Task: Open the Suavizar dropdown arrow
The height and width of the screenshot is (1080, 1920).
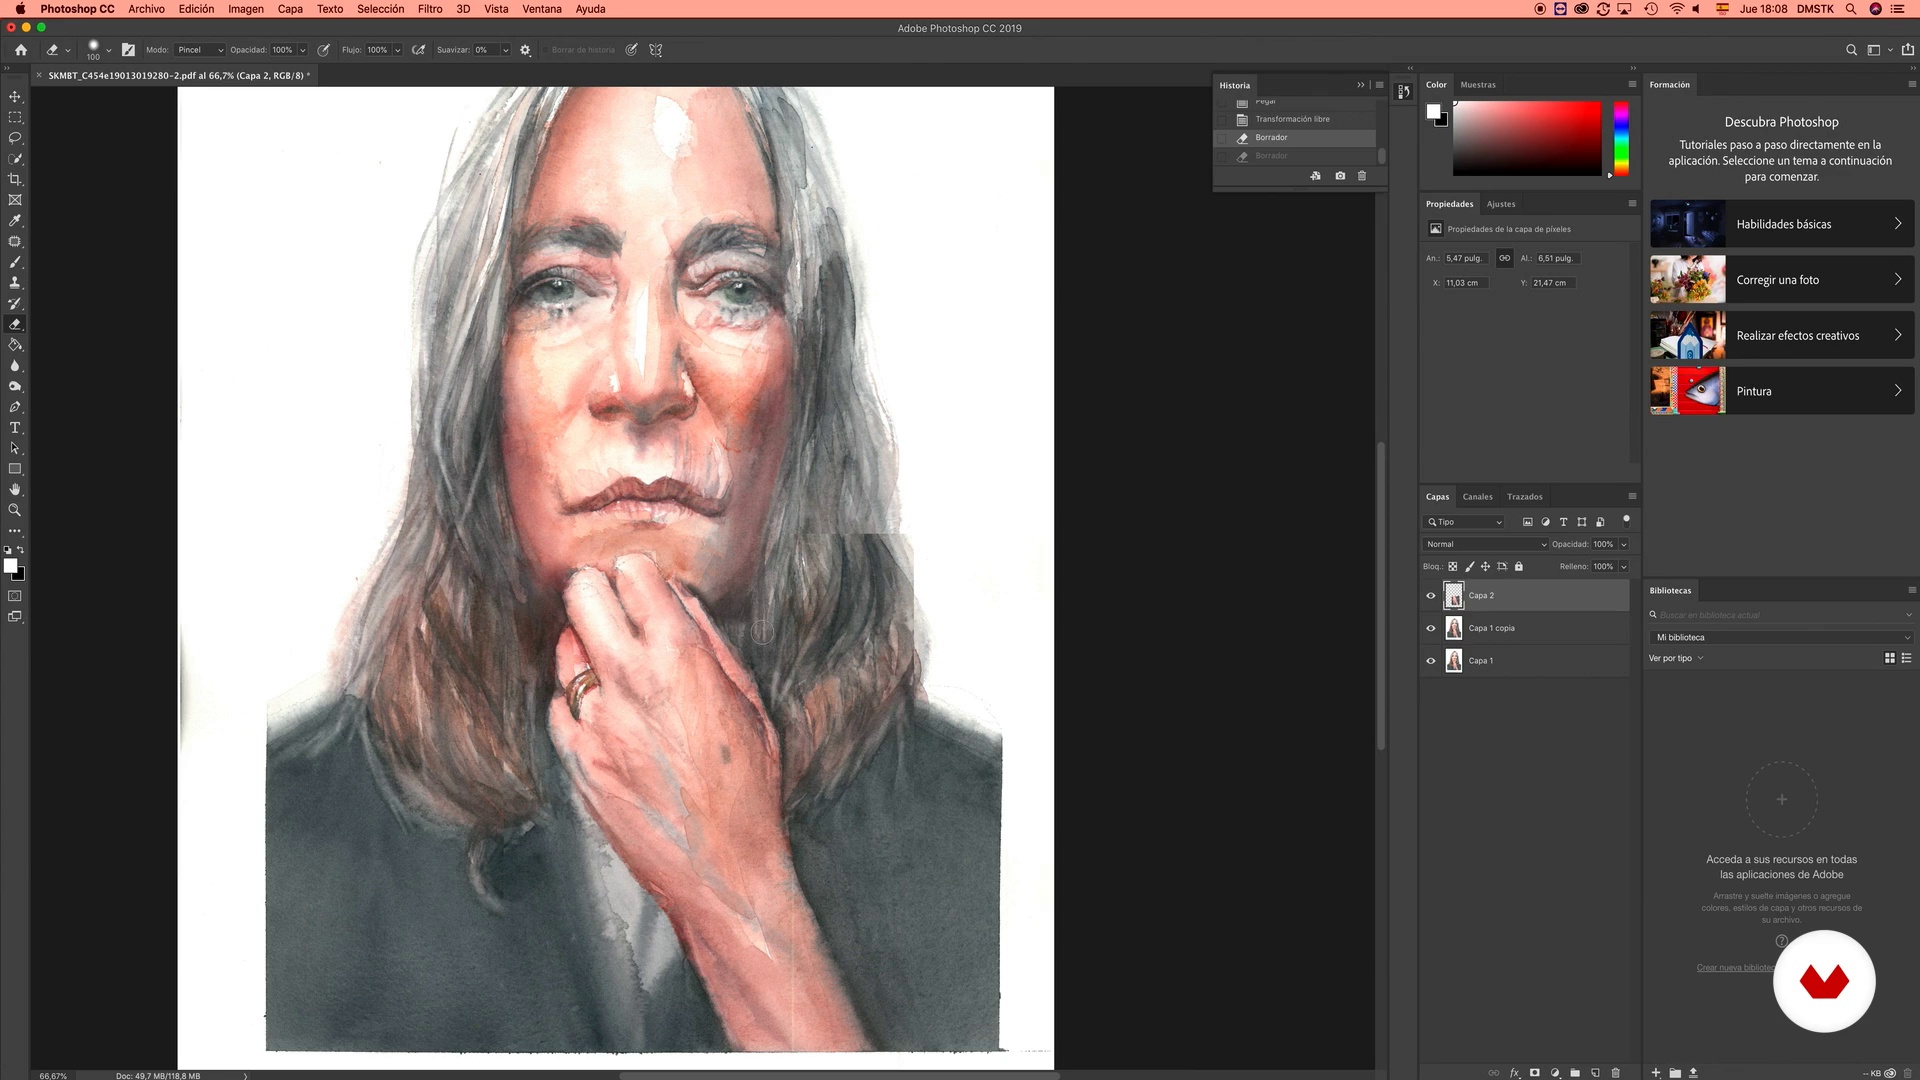Action: 505,50
